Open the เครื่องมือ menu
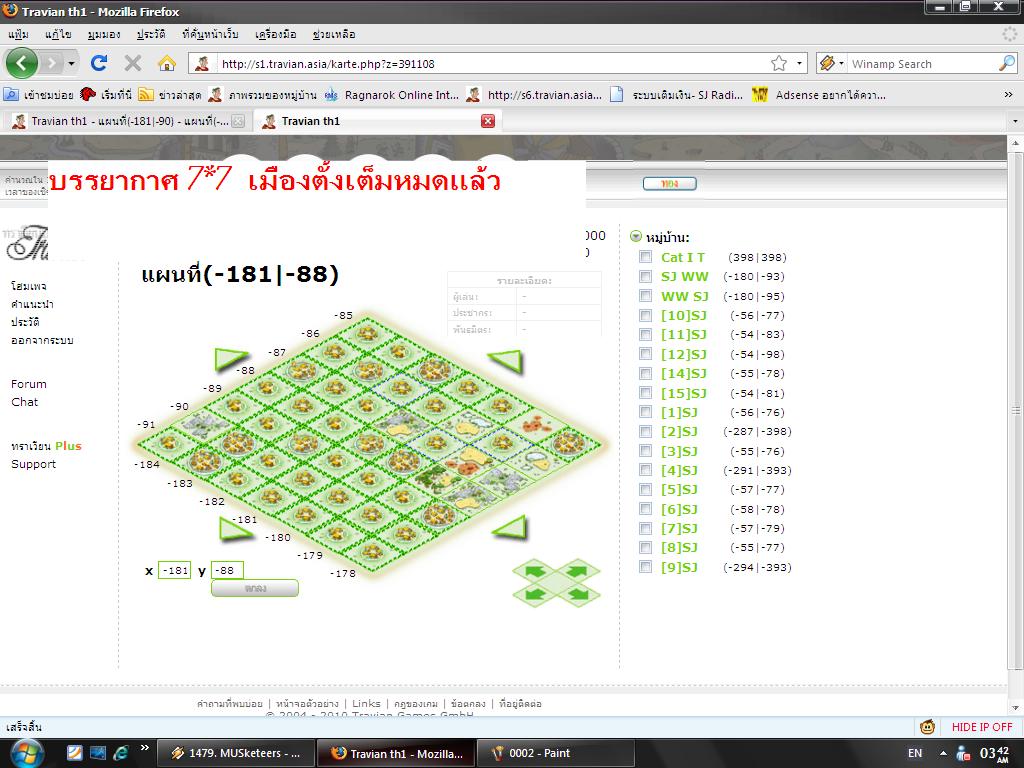This screenshot has height=768, width=1024. [x=276, y=34]
